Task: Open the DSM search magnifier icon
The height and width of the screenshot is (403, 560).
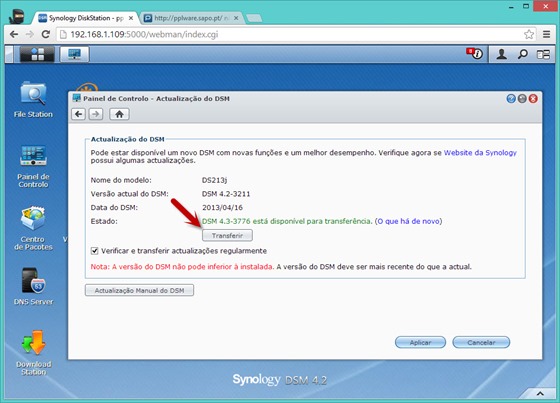Action: click(522, 54)
